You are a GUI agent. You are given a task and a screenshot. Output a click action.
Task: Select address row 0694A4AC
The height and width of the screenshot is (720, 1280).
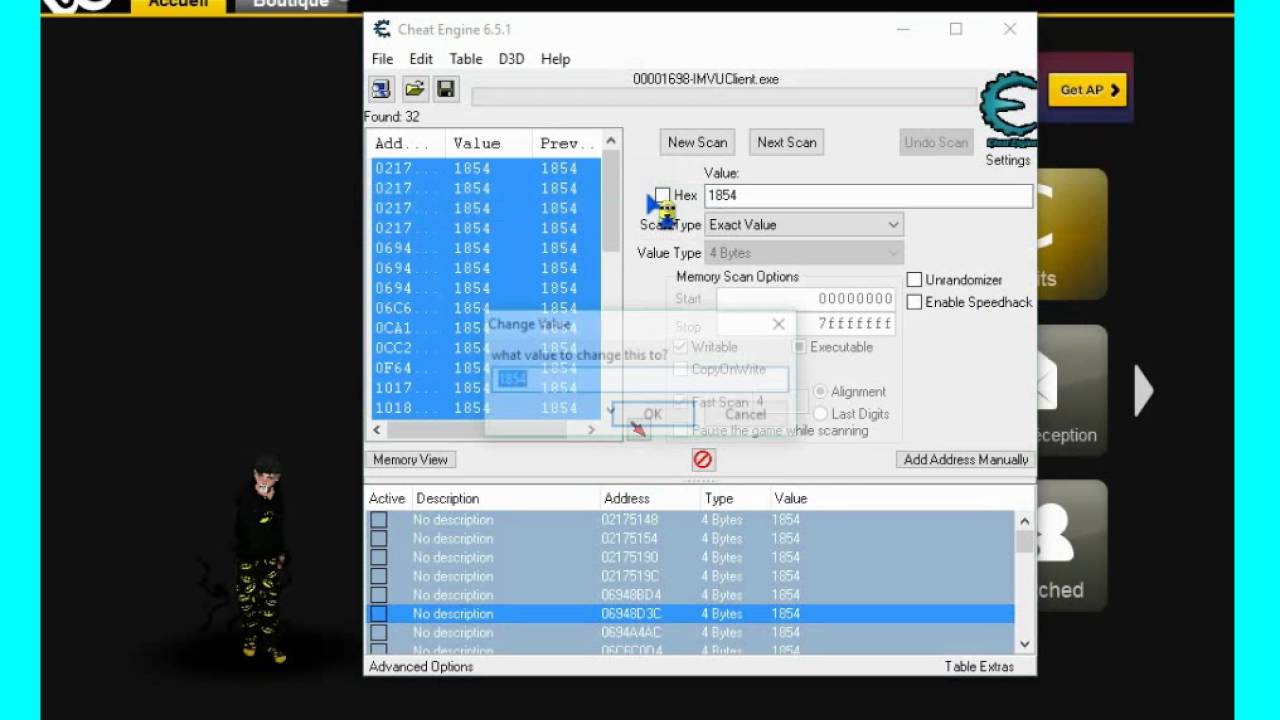coord(690,633)
